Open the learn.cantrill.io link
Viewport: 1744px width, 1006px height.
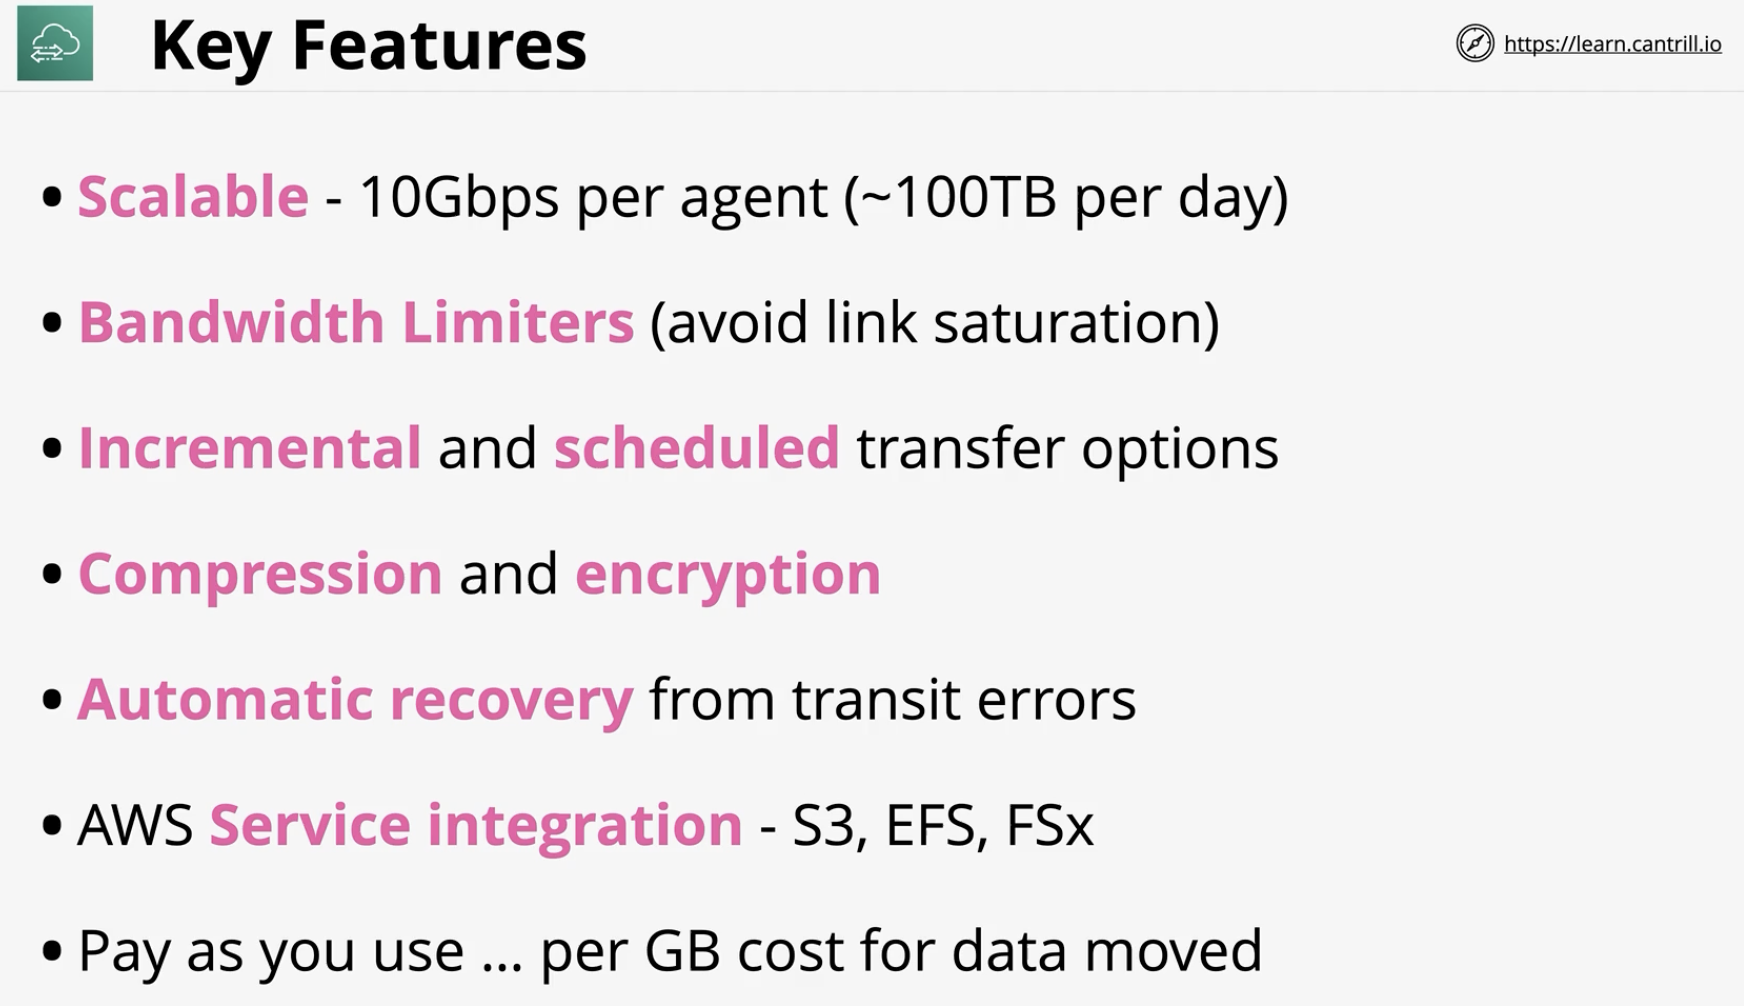click(1612, 44)
